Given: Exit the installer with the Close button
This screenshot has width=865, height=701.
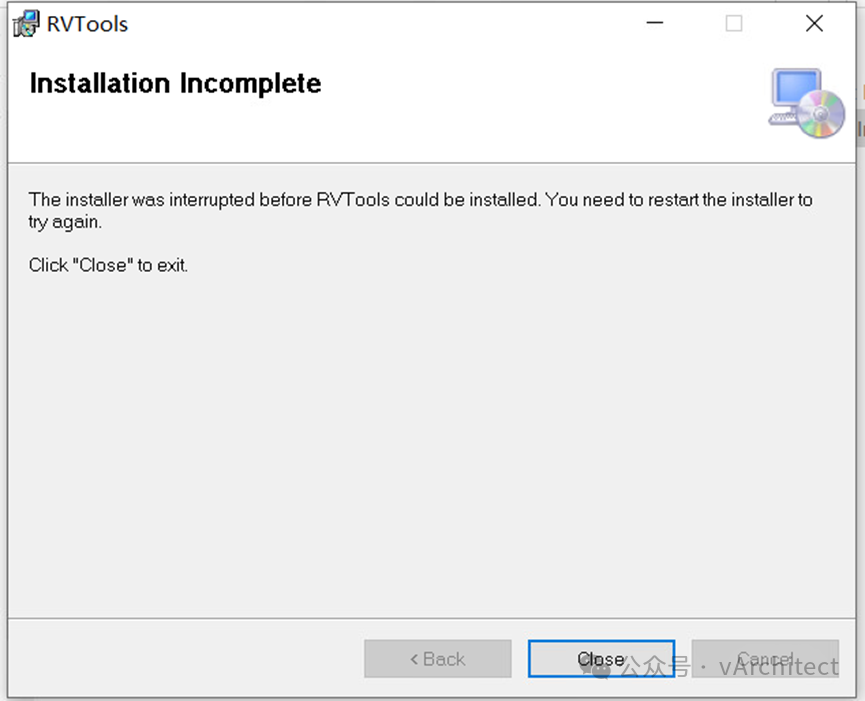Looking at the screenshot, I should coord(601,659).
